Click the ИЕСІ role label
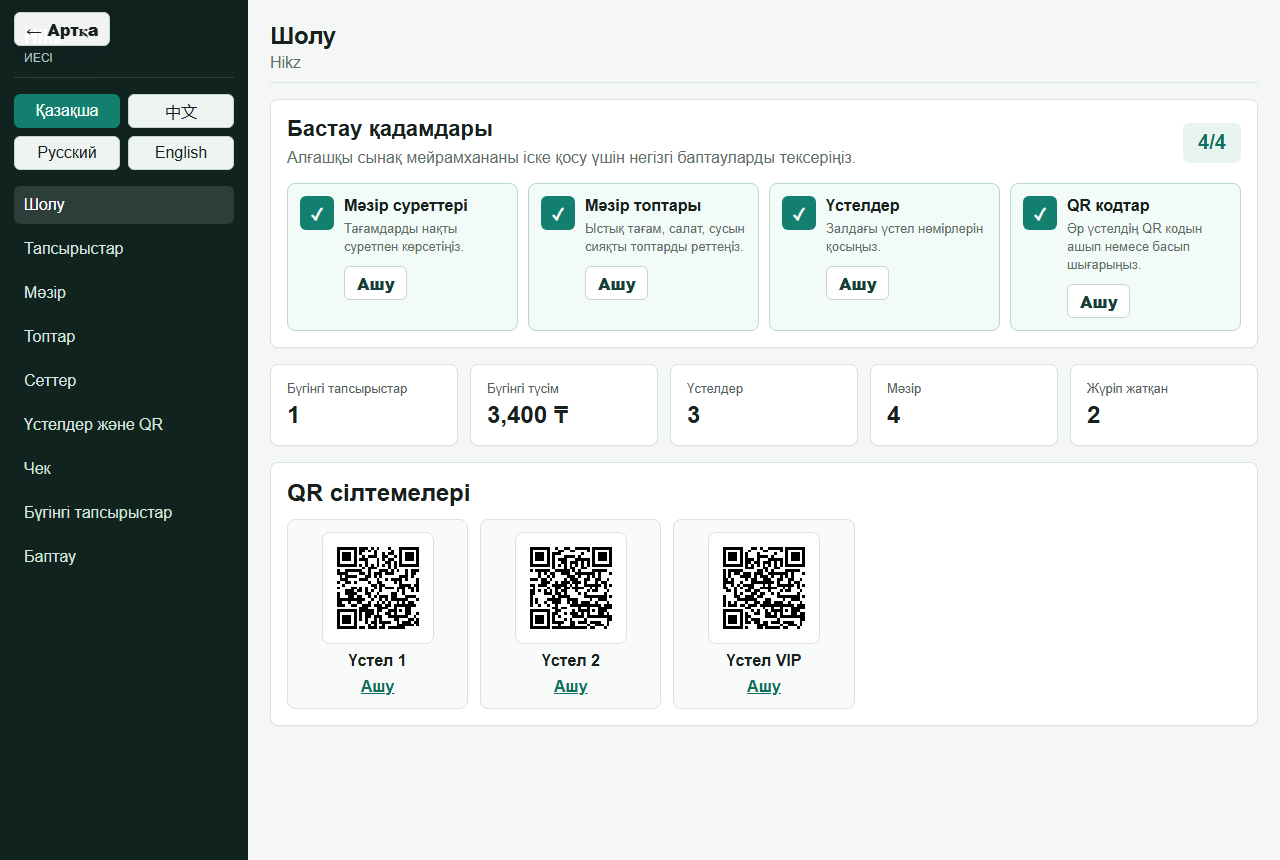This screenshot has width=1280, height=860. pos(38,58)
